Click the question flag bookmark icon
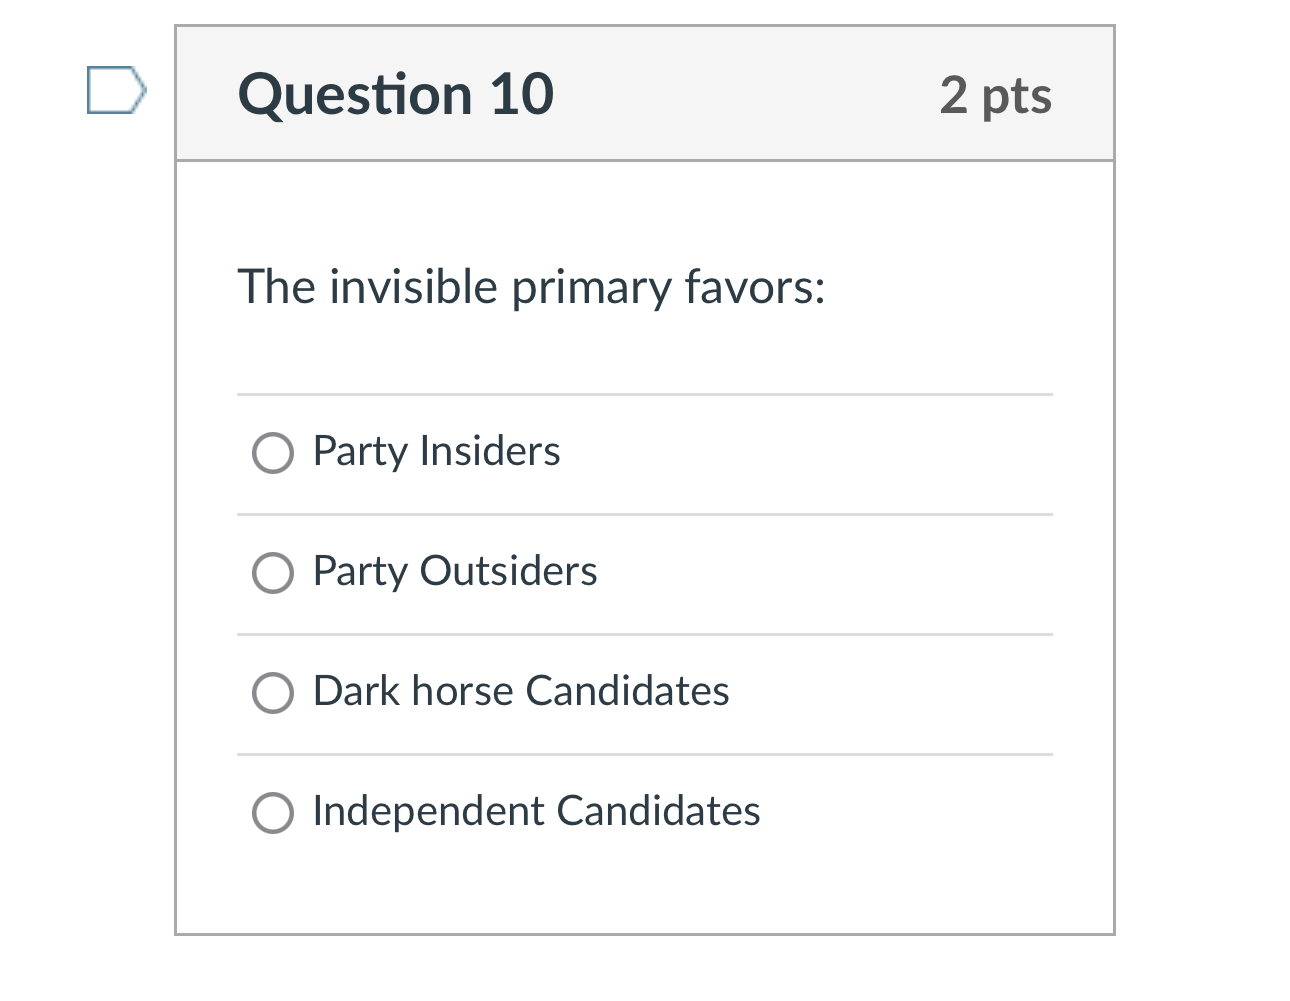 (x=115, y=90)
